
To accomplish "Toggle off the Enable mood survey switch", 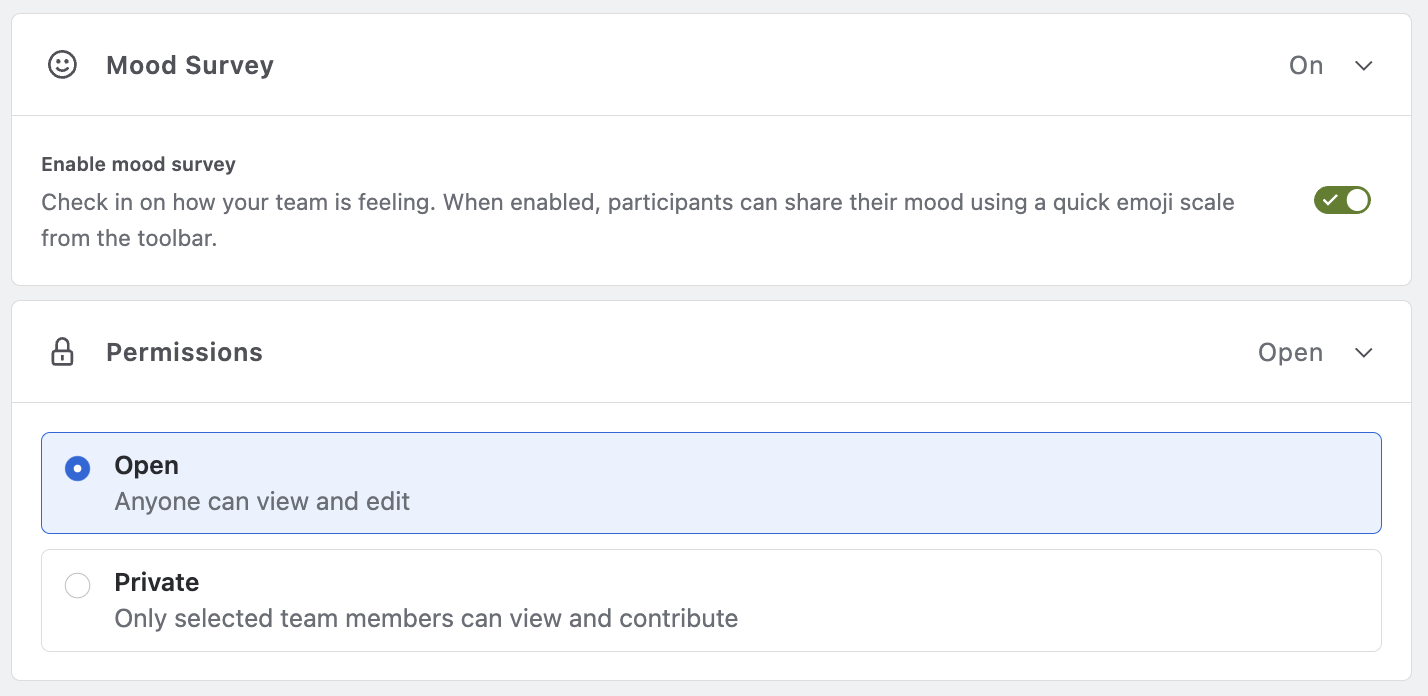I will tap(1342, 200).
